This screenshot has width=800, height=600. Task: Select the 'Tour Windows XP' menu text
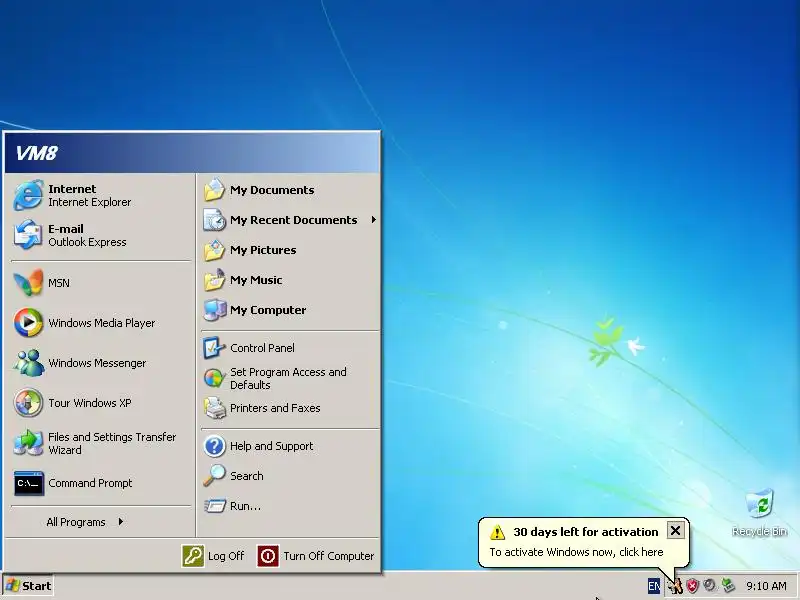(89, 403)
